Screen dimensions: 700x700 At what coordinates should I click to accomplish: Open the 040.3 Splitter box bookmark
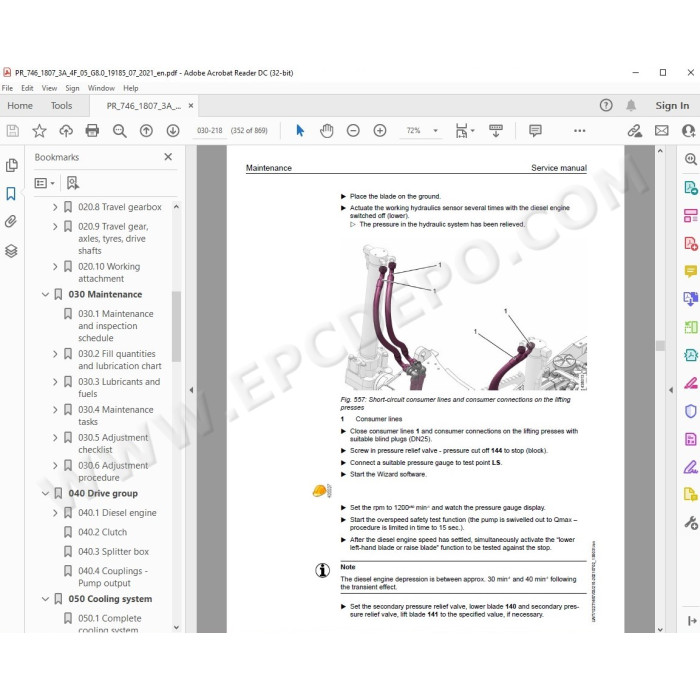(x=113, y=552)
